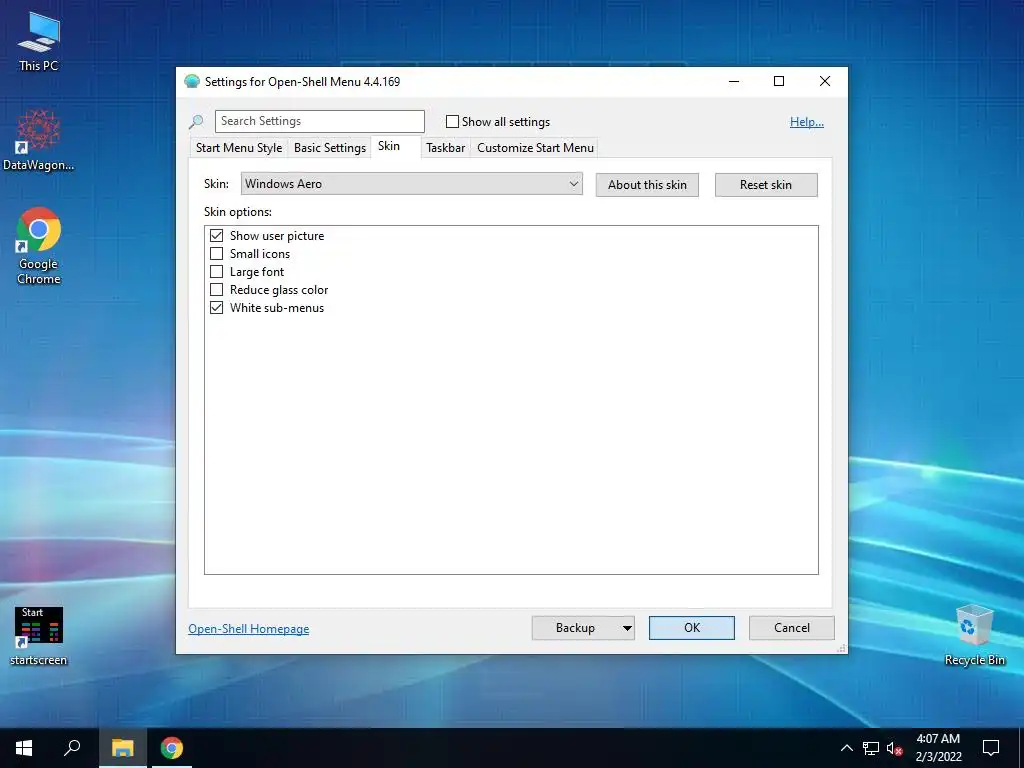The width and height of the screenshot is (1024, 768).
Task: Click the magnifier icon beside Search Settings
Action: point(196,121)
